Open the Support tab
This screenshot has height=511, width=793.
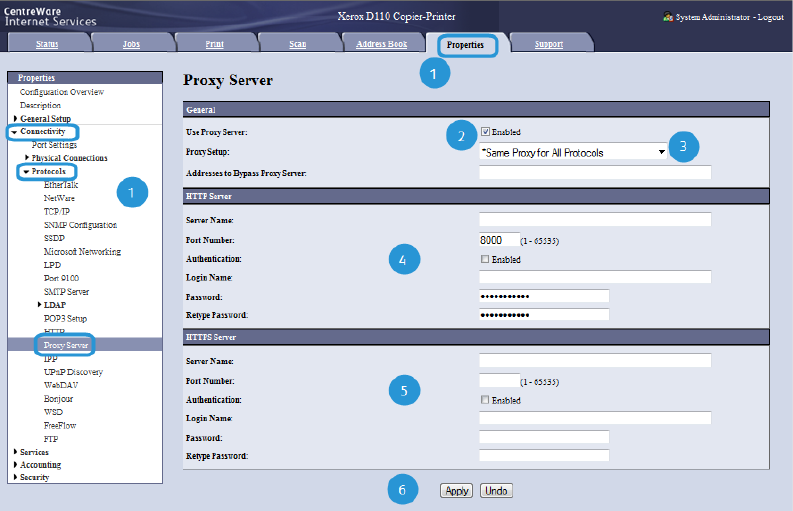(x=549, y=44)
